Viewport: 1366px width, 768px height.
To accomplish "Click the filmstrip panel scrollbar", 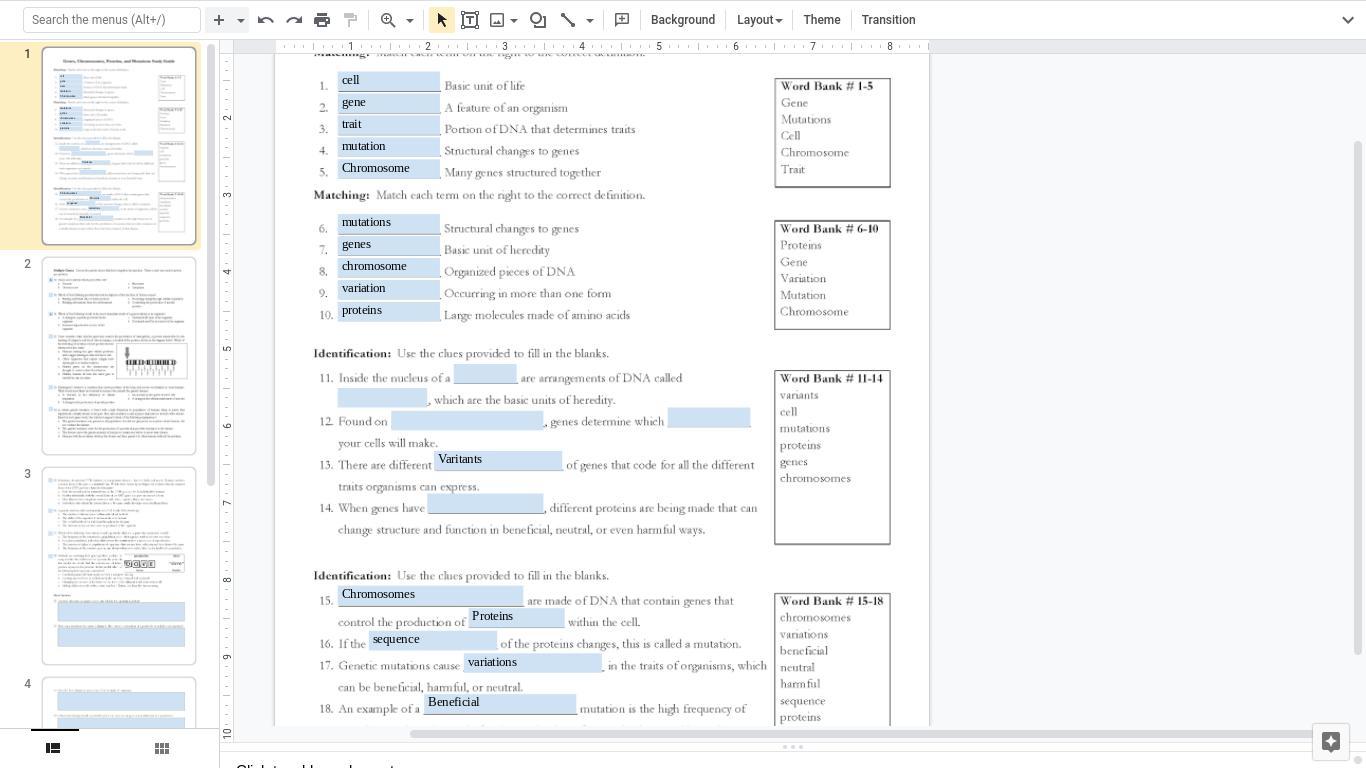I will (x=211, y=266).
